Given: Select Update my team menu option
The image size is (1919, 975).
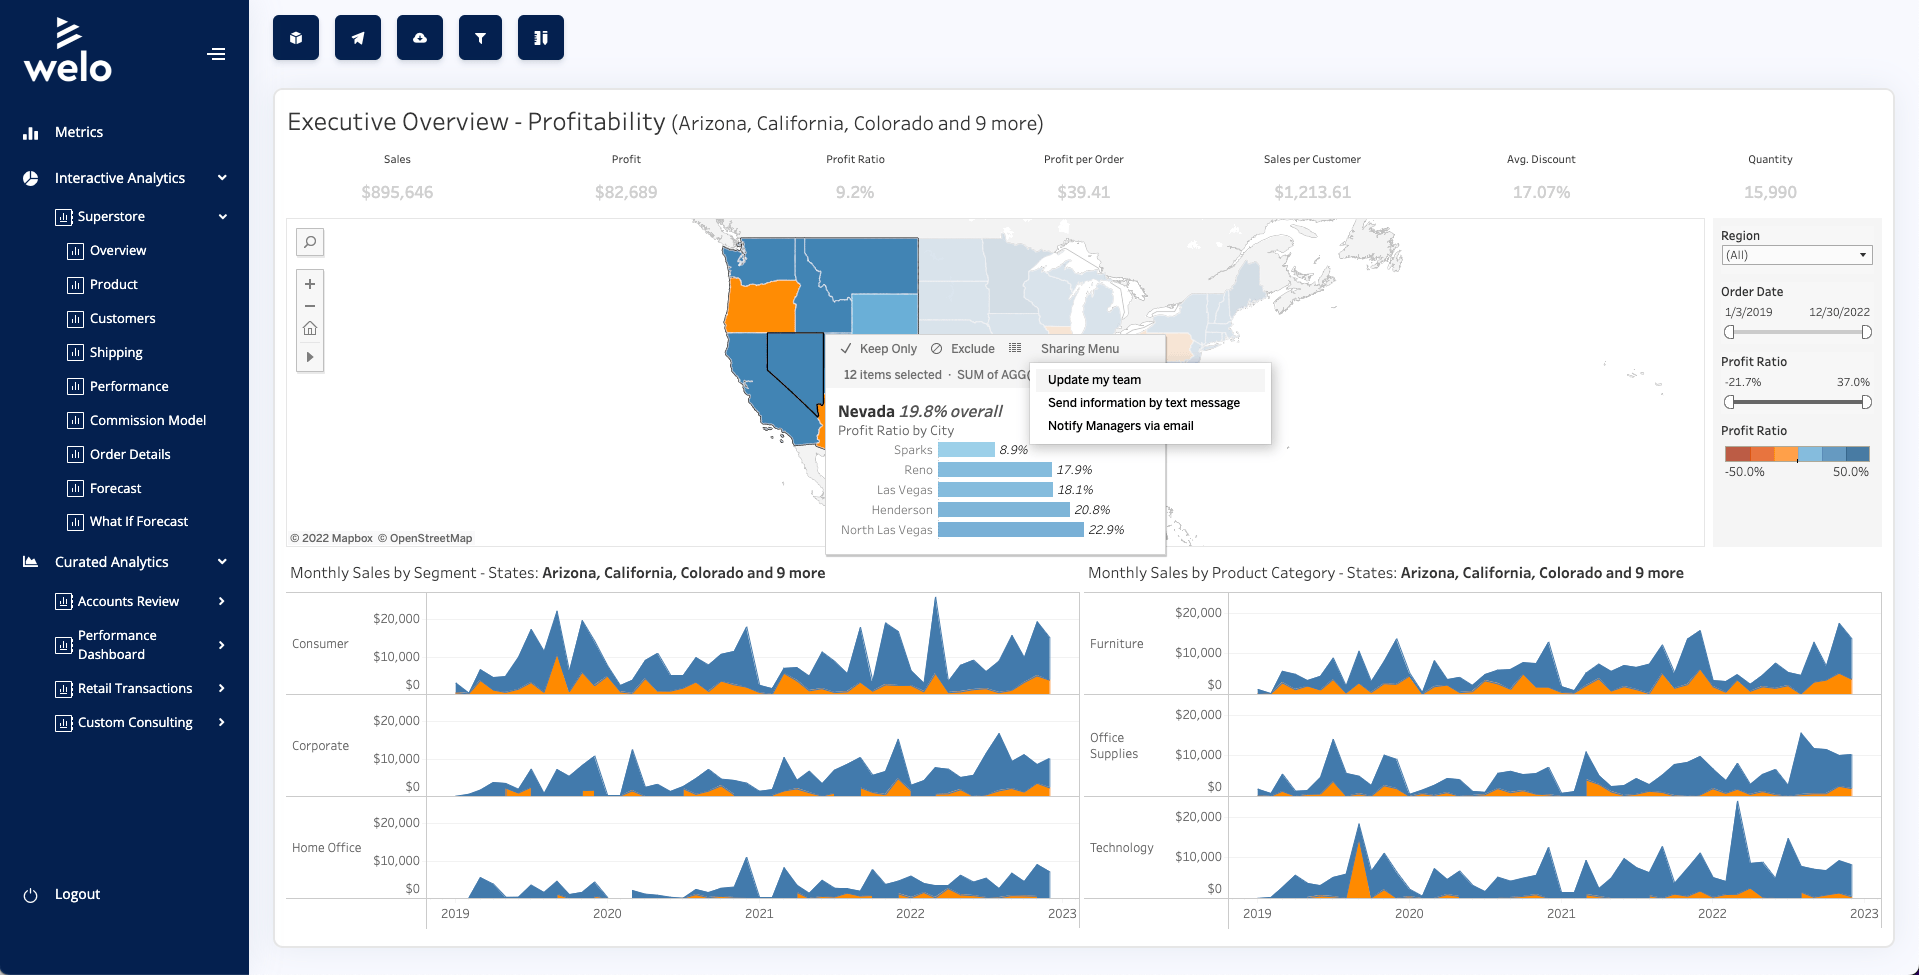Looking at the screenshot, I should pyautogui.click(x=1094, y=380).
